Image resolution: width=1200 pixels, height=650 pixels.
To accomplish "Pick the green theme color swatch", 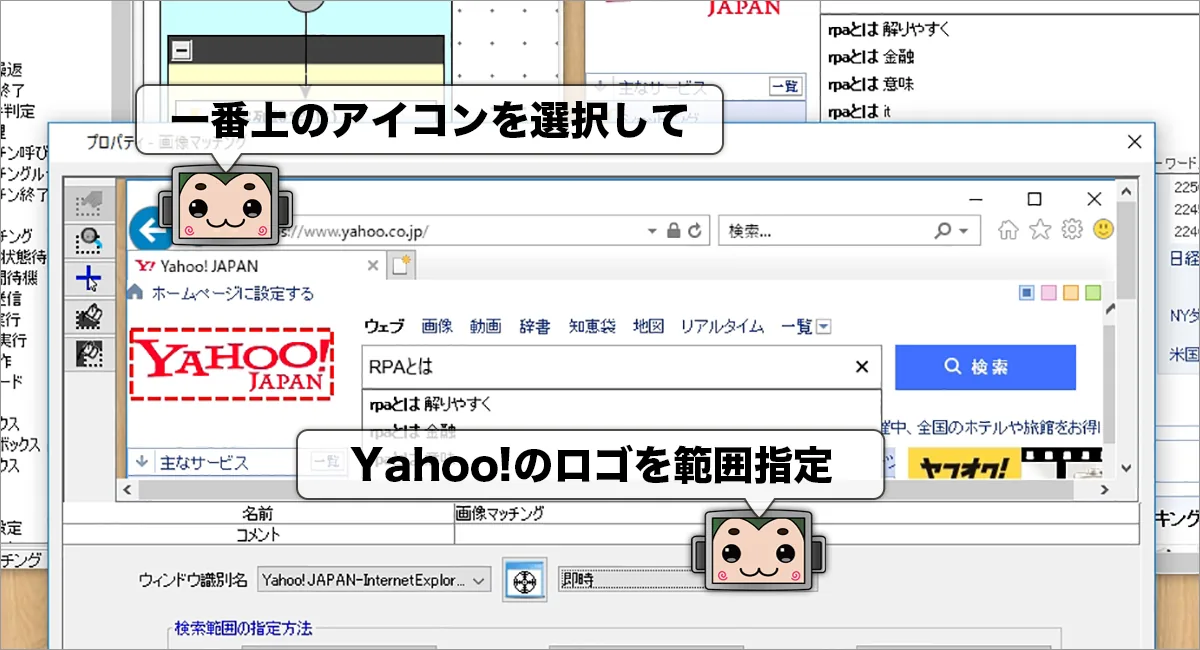I will [x=1092, y=293].
